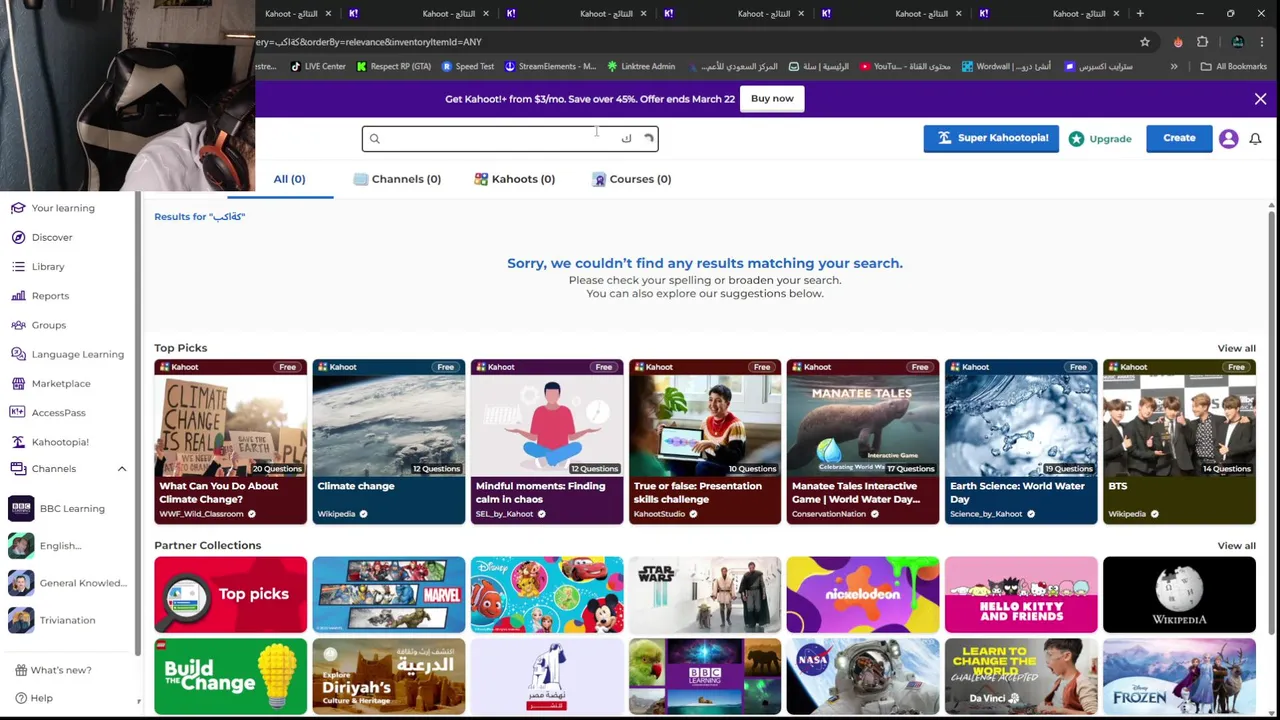The image size is (1280, 720).
Task: Open Language Learning section
Action: click(x=67, y=354)
